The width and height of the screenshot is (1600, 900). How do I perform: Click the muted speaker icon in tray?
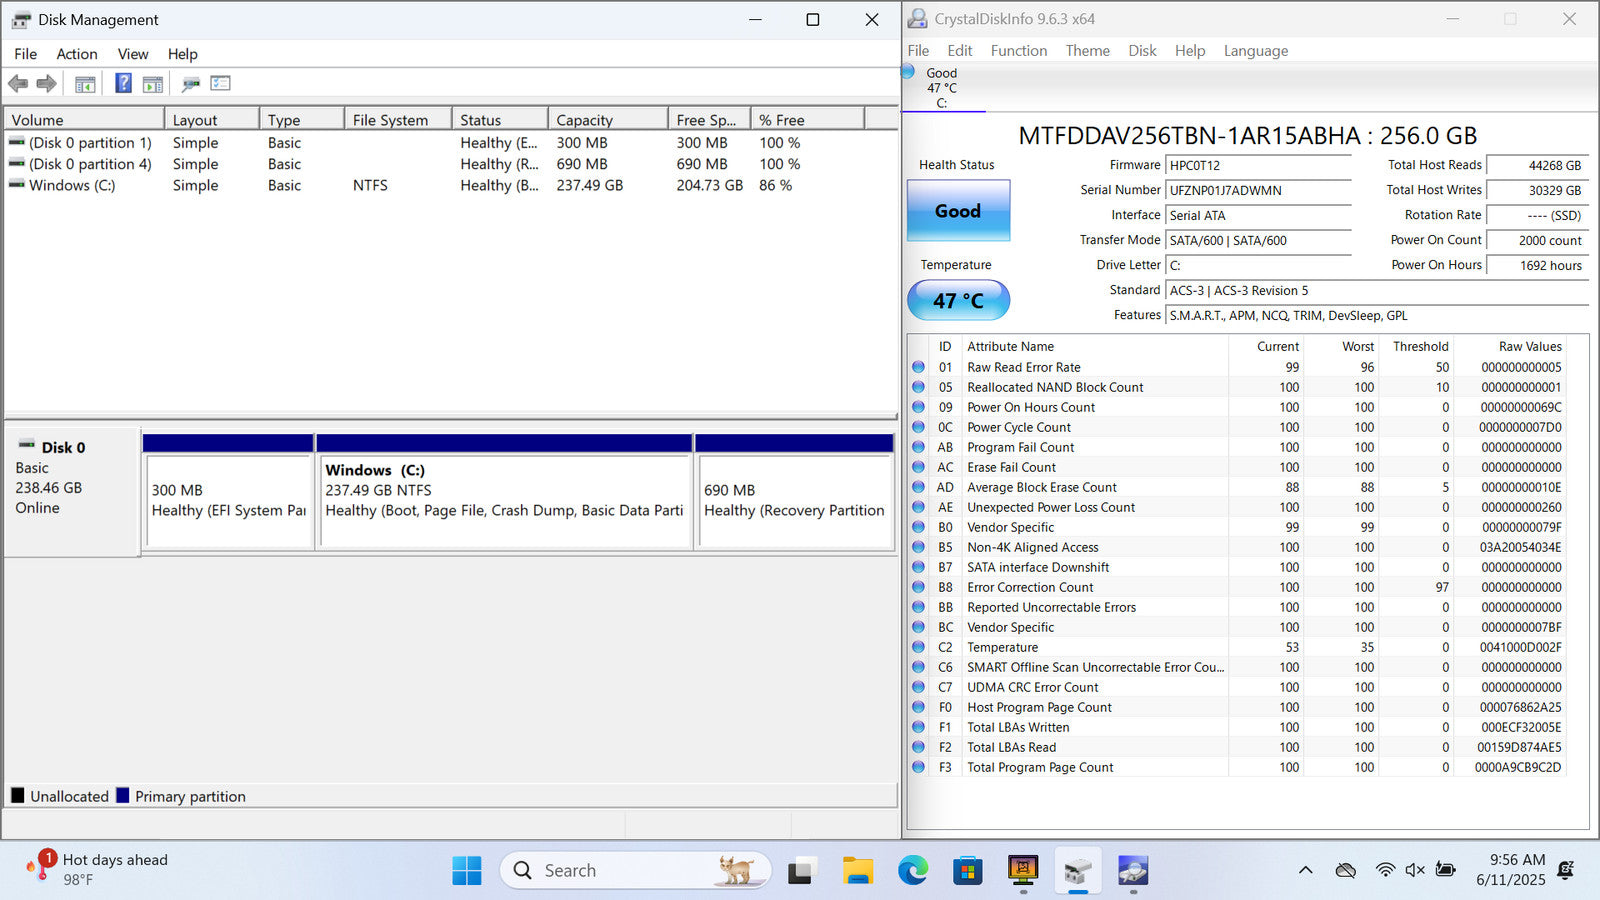coord(1415,870)
